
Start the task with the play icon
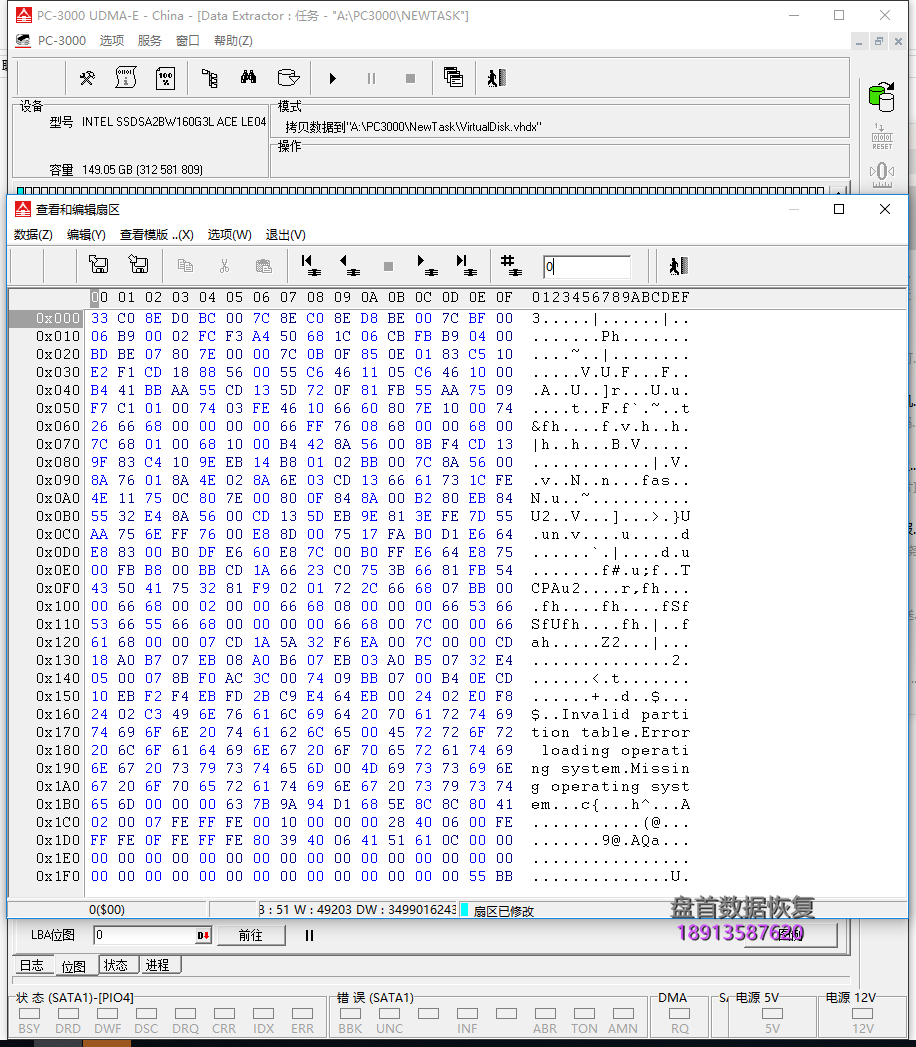[332, 77]
